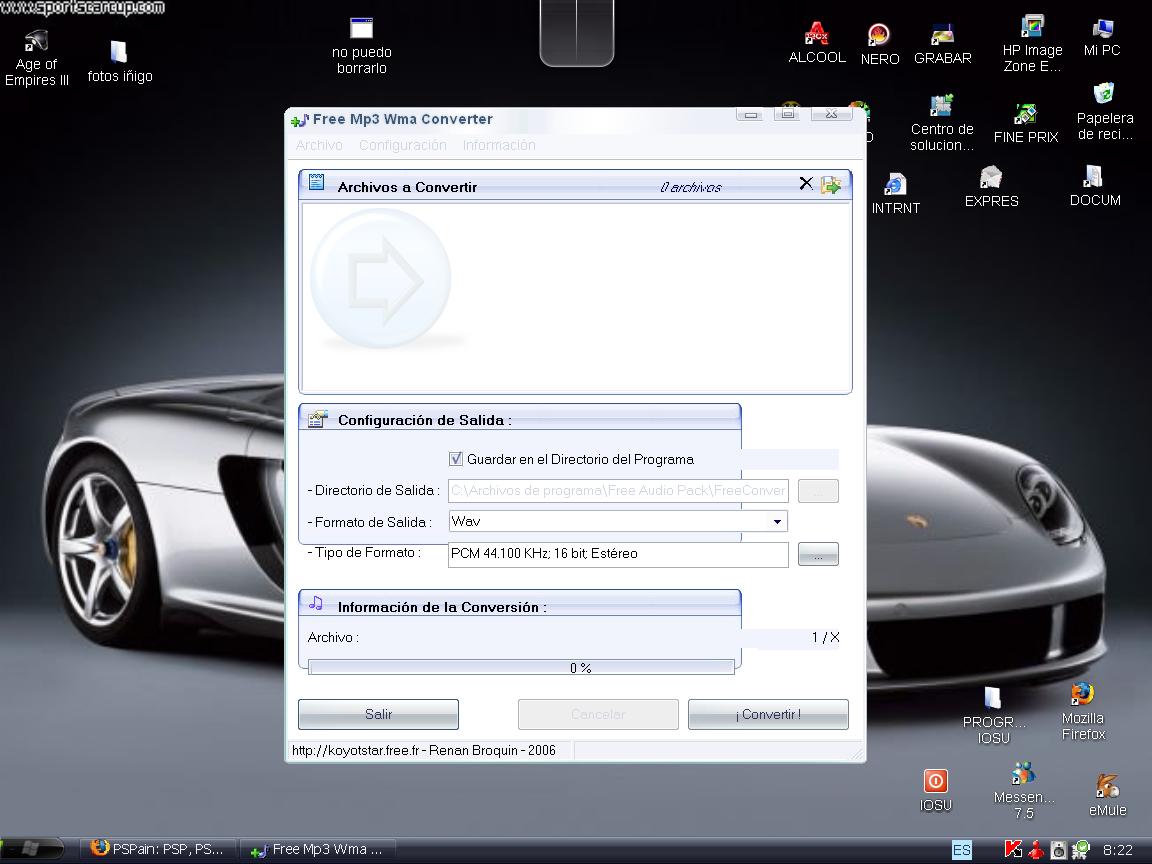
Task: Toggle Guardar en el Directorio del Programa
Action: coord(456,459)
